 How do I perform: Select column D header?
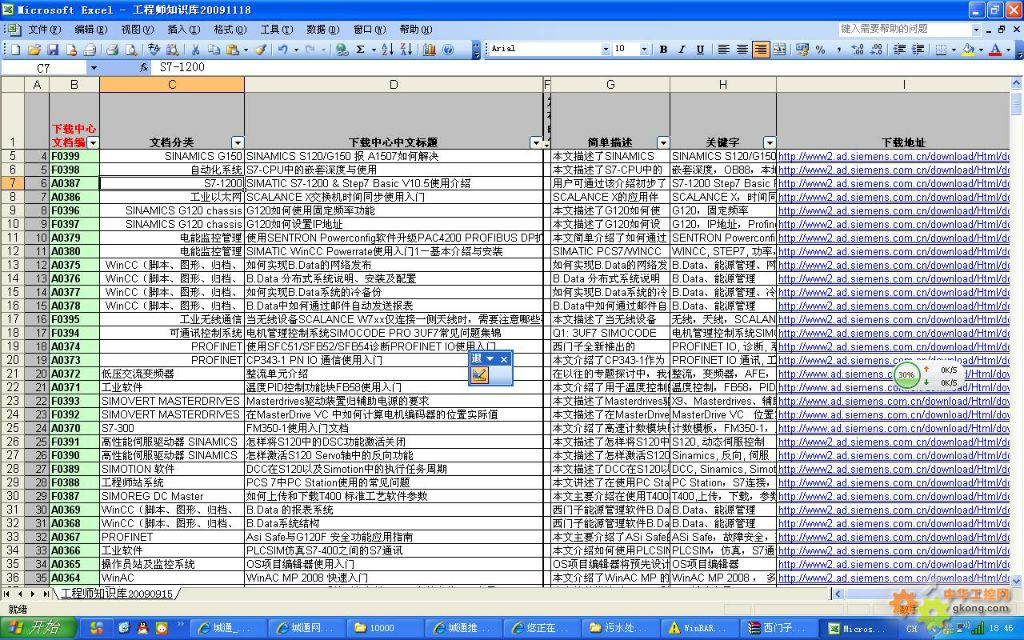coord(394,84)
